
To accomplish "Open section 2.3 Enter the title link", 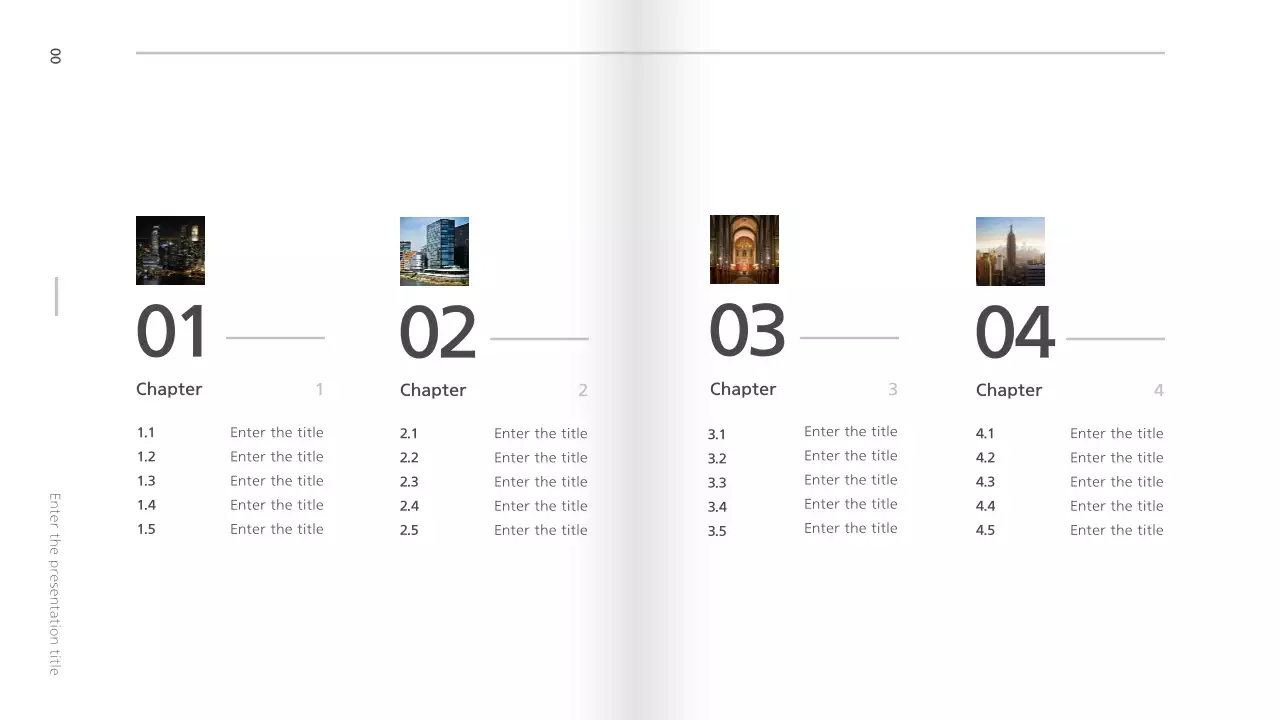I will (x=541, y=481).
